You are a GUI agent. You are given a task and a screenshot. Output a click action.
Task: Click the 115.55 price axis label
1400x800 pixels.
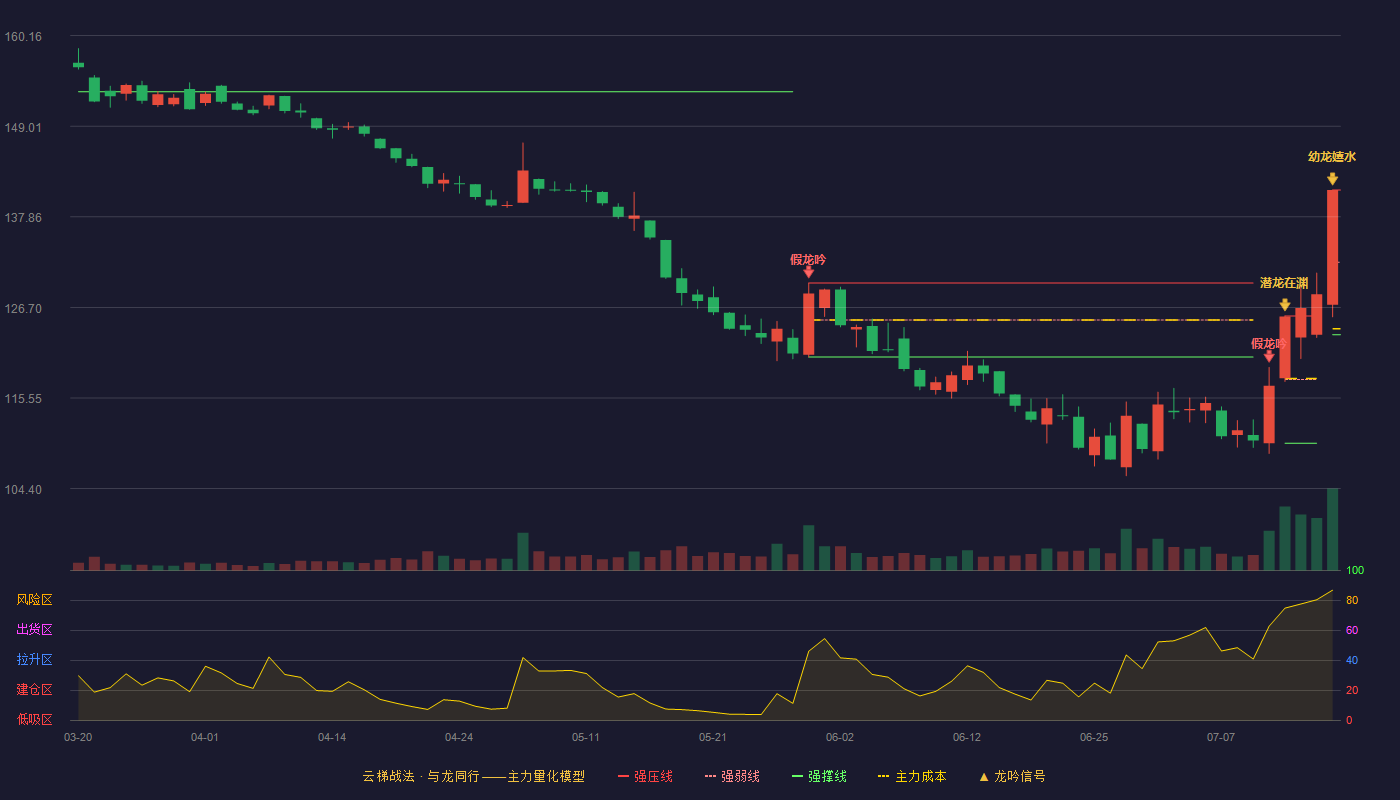pyautogui.click(x=23, y=398)
